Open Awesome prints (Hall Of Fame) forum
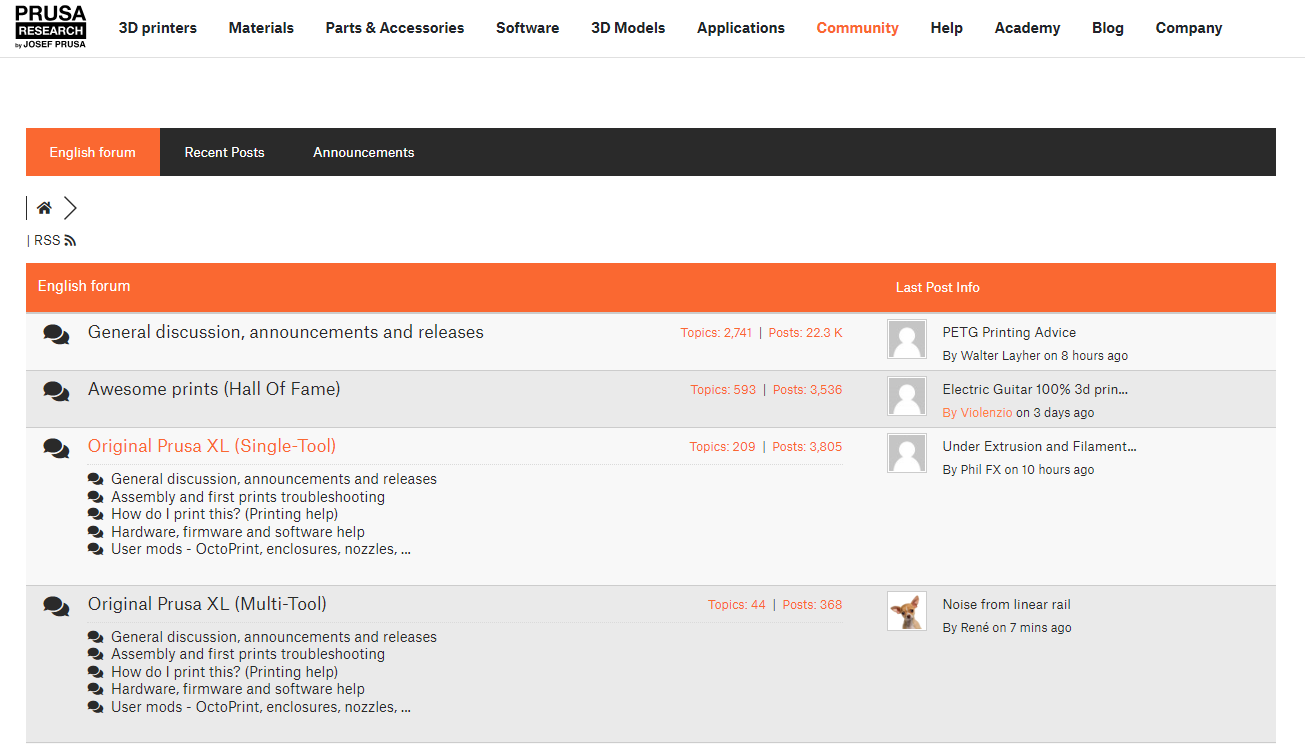Viewport: 1305px width, 744px height. point(214,389)
